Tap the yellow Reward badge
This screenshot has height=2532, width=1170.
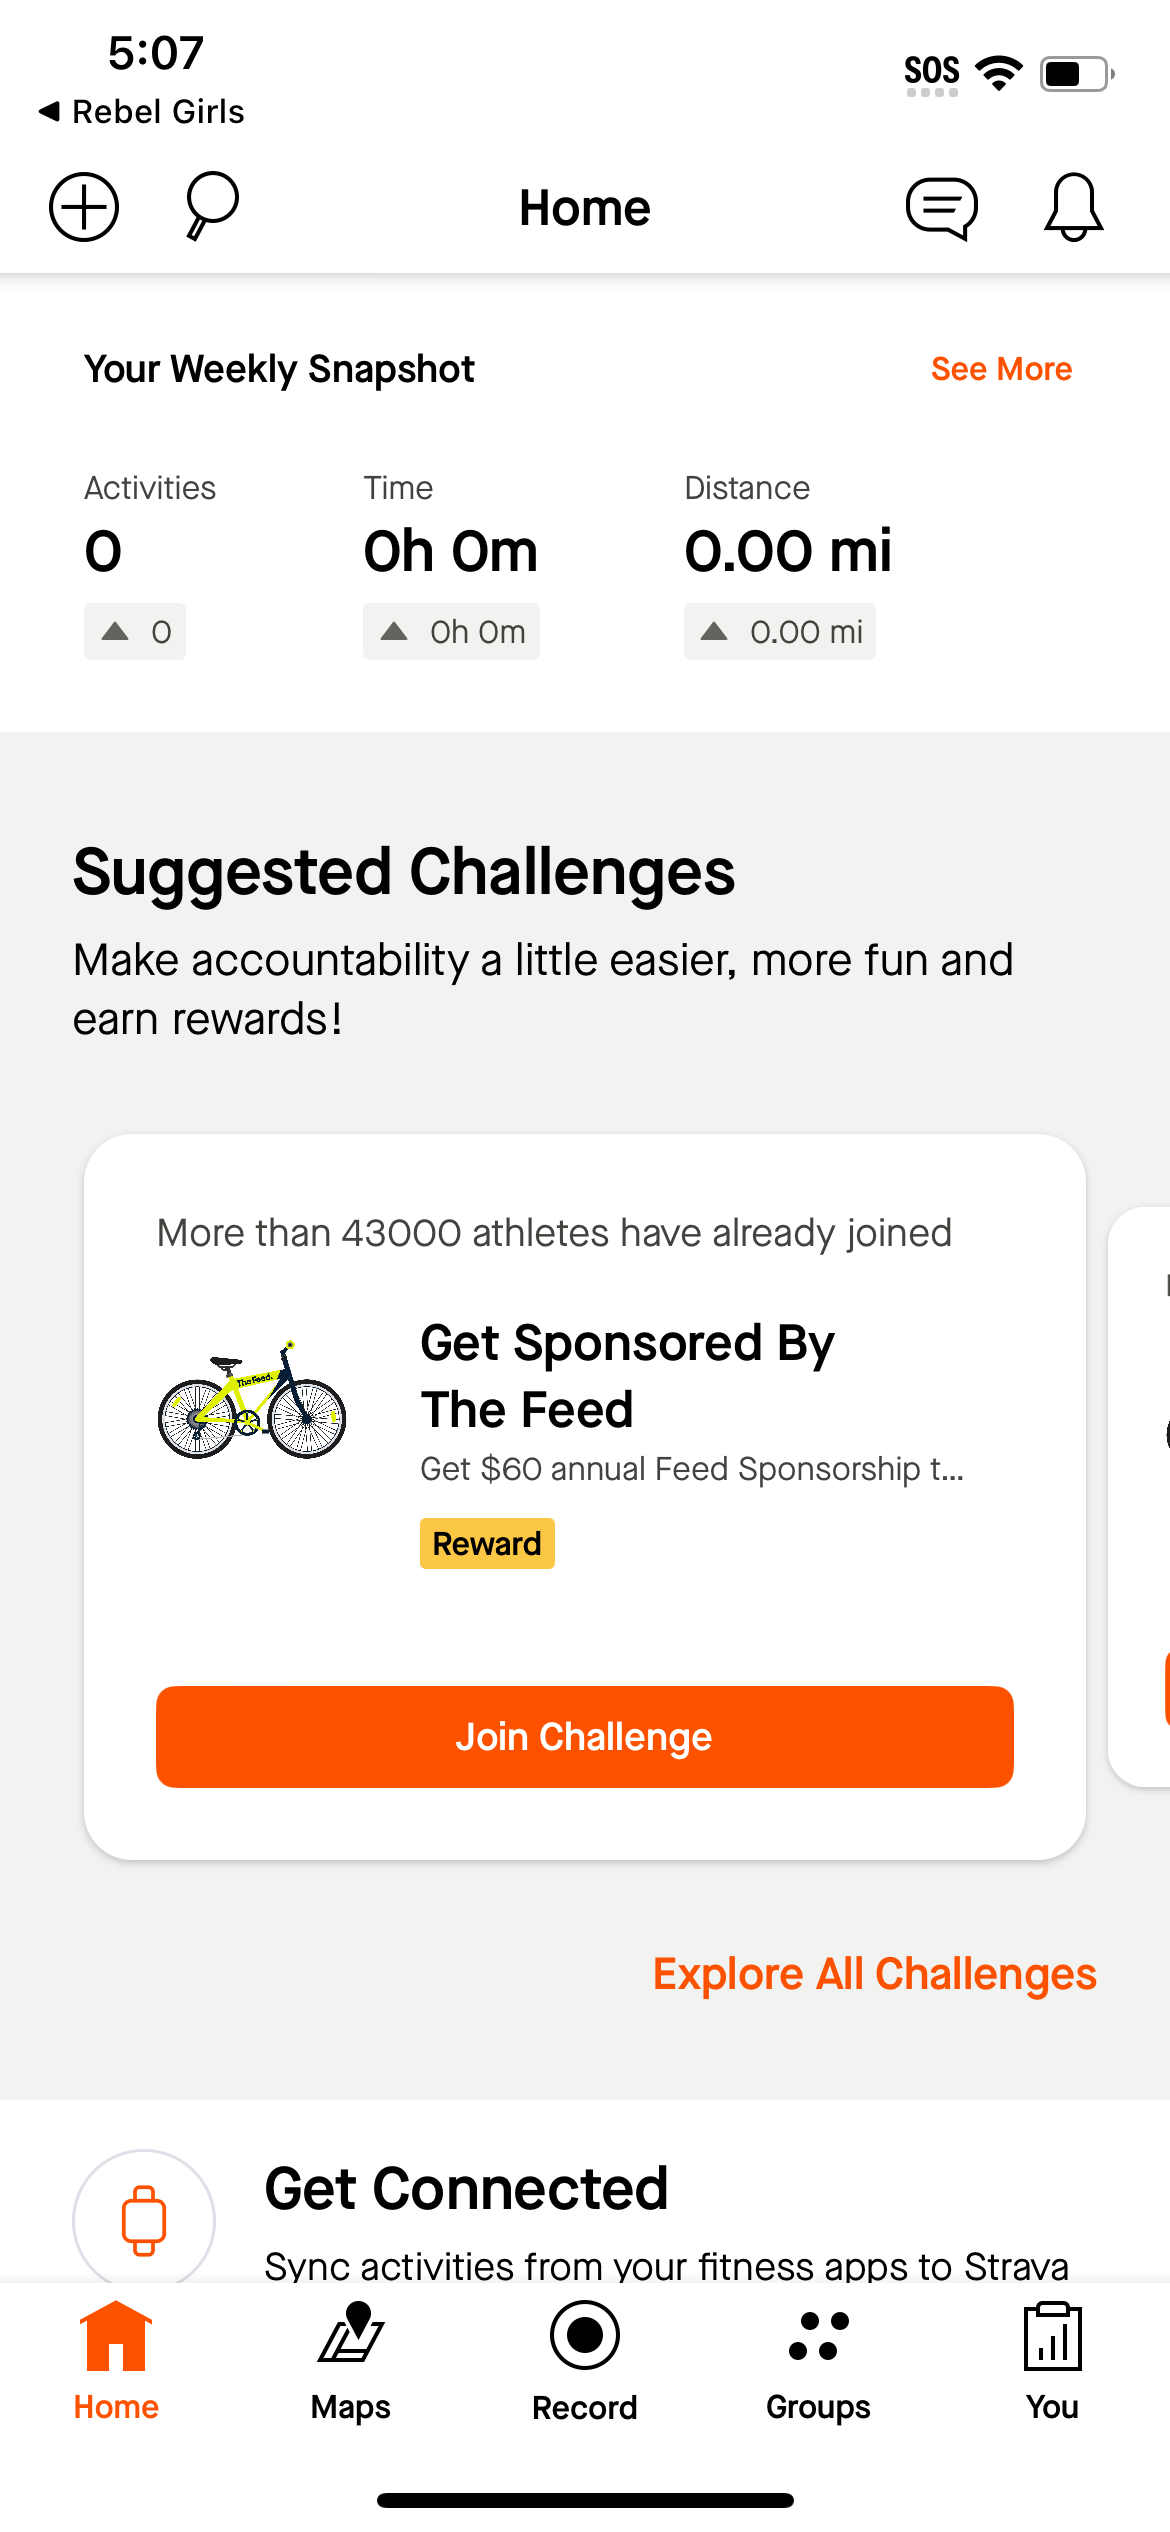coord(487,1543)
